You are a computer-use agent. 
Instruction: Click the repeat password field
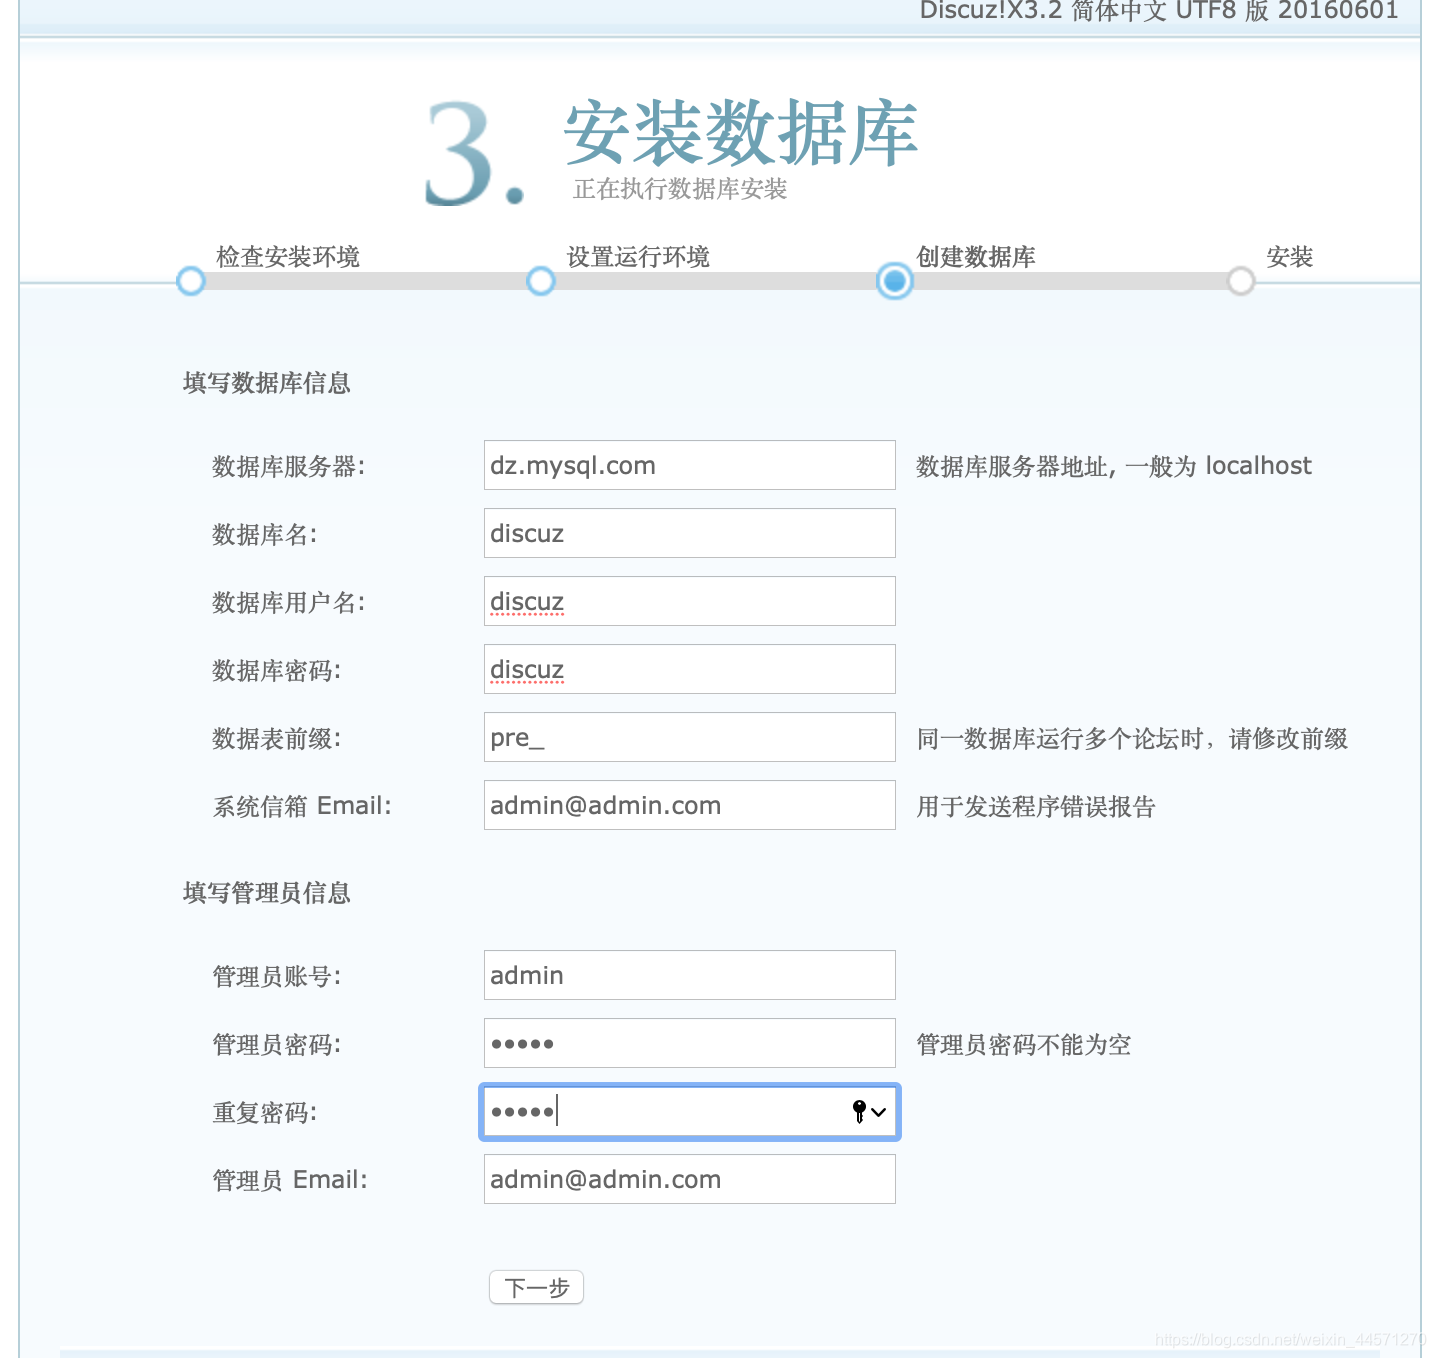(x=690, y=1112)
